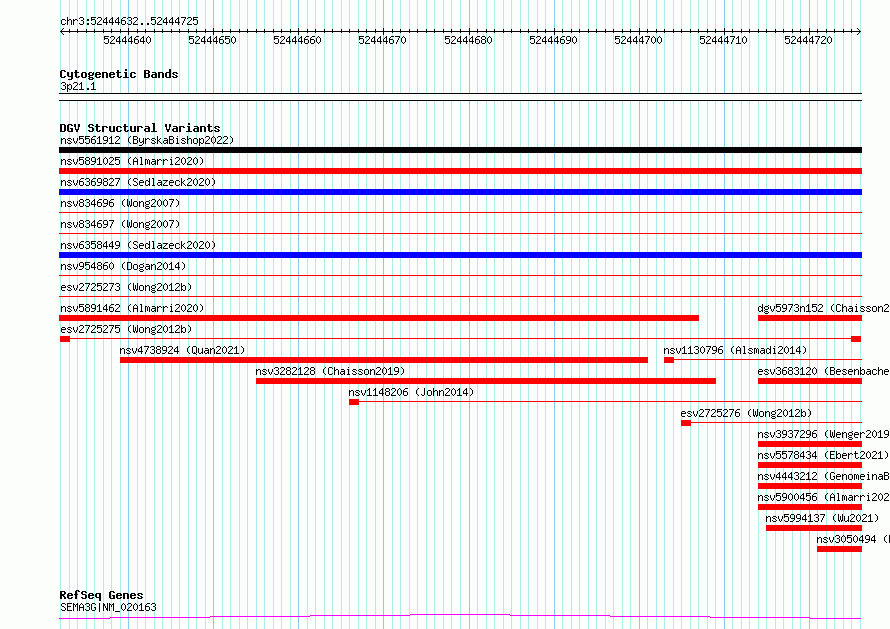Click the Cytogenetic Bands track heading

tap(119, 74)
